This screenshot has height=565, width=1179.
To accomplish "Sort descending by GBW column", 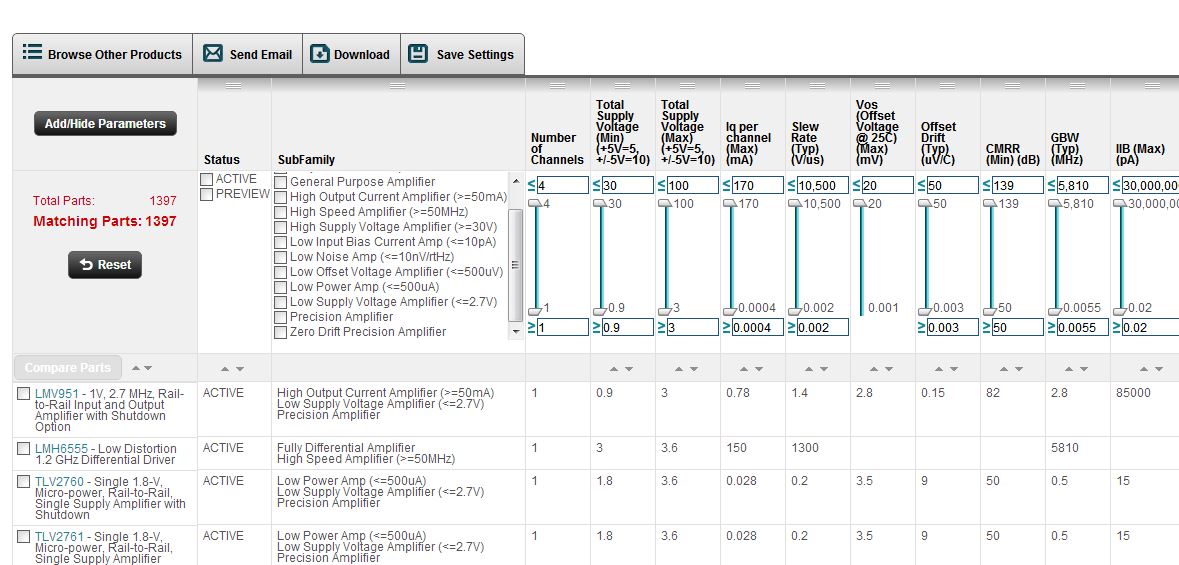I will click(1084, 369).
